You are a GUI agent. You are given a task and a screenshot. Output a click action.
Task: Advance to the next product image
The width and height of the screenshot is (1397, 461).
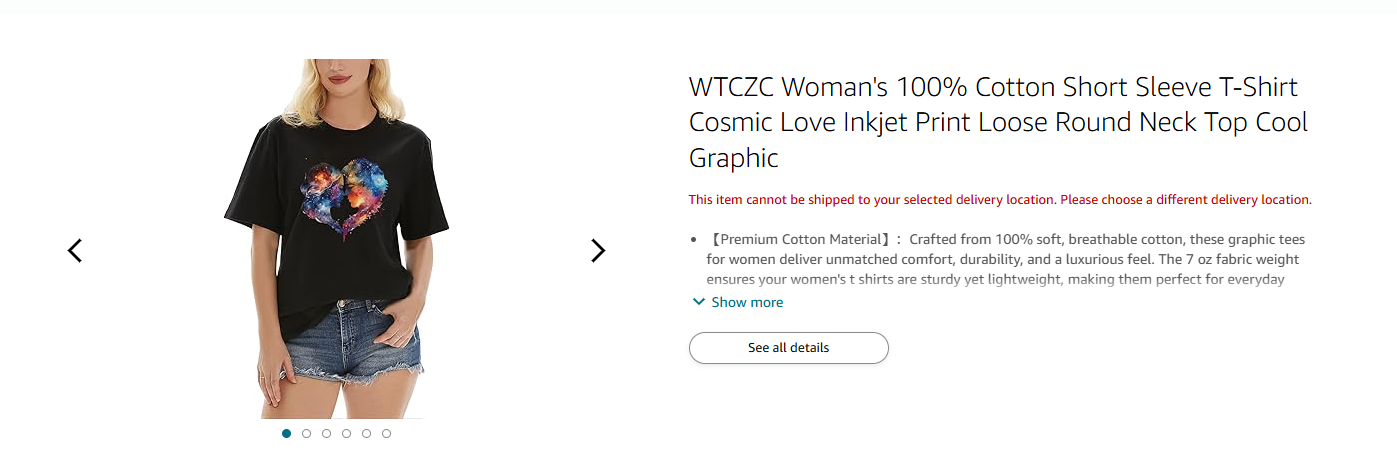[x=598, y=250]
